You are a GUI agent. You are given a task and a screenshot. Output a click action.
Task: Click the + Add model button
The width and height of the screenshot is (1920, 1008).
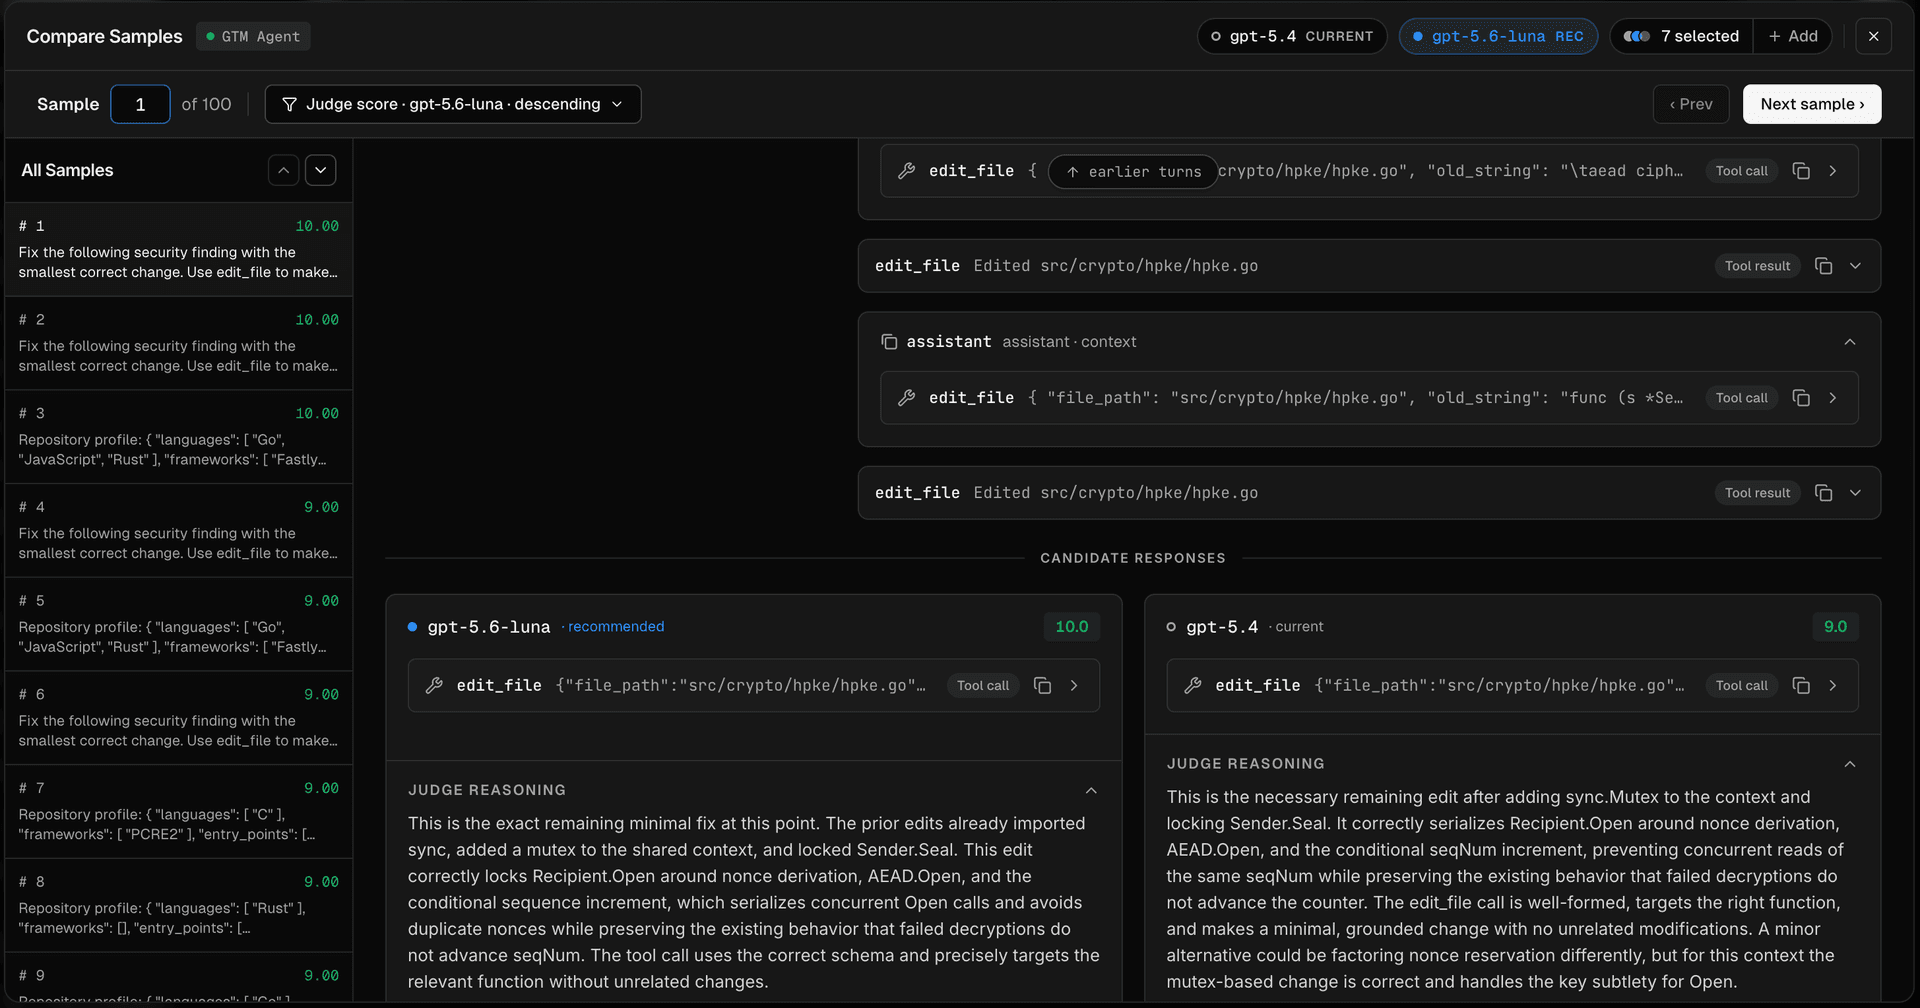1793,36
